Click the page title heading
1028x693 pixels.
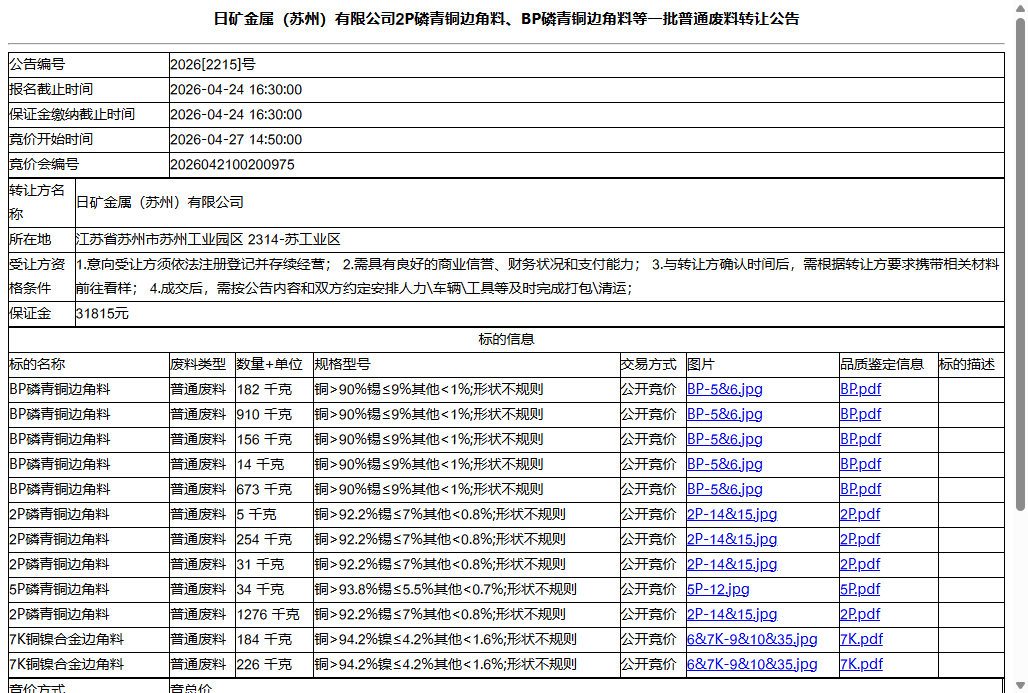[506, 19]
